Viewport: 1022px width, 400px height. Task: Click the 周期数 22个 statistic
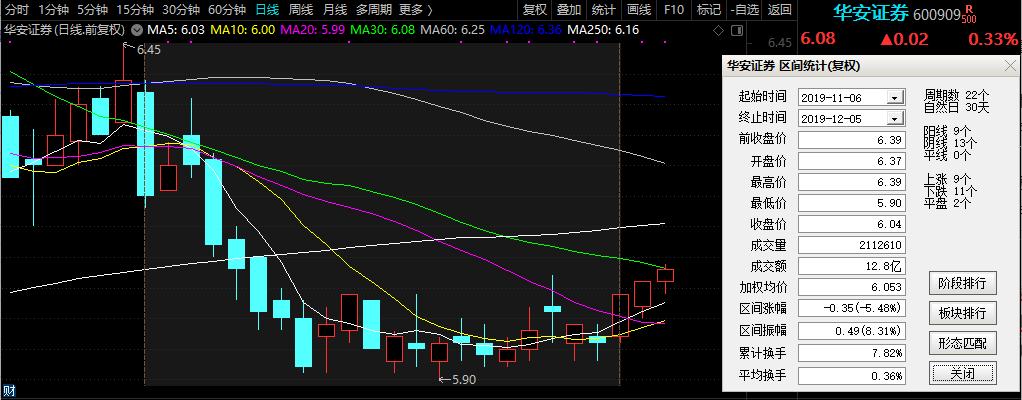tap(956, 95)
